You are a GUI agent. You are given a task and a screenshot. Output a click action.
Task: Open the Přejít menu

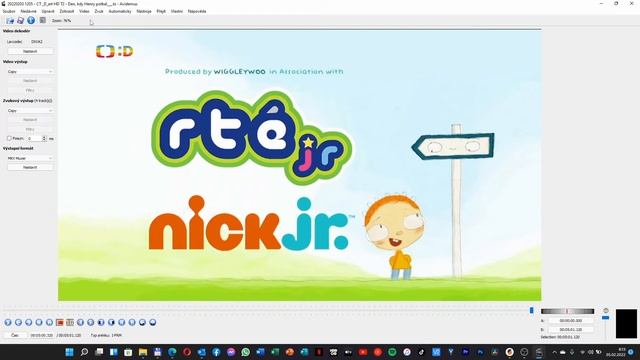click(x=161, y=11)
